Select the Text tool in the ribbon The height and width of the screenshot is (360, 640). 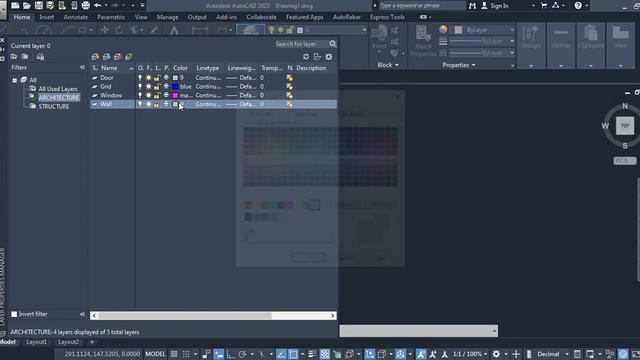pyautogui.click(x=174, y=30)
